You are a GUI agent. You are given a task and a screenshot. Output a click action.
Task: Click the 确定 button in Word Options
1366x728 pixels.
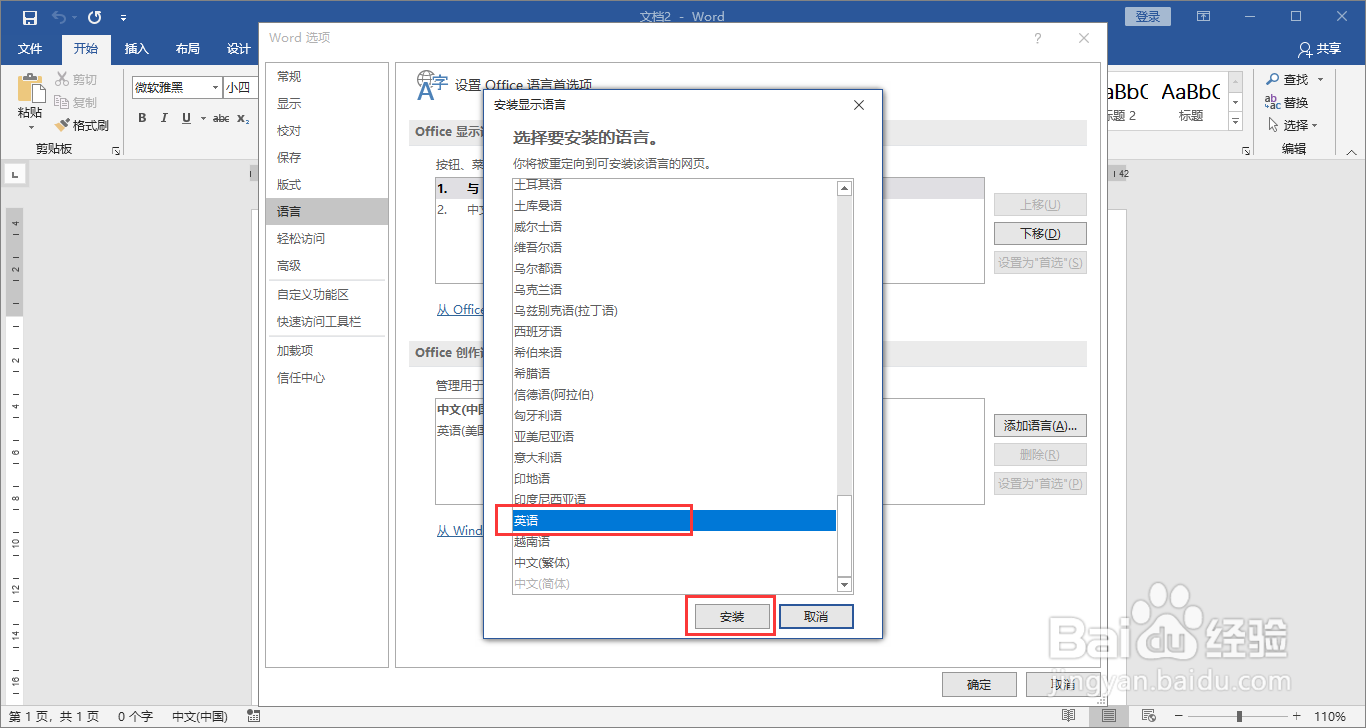(x=979, y=685)
